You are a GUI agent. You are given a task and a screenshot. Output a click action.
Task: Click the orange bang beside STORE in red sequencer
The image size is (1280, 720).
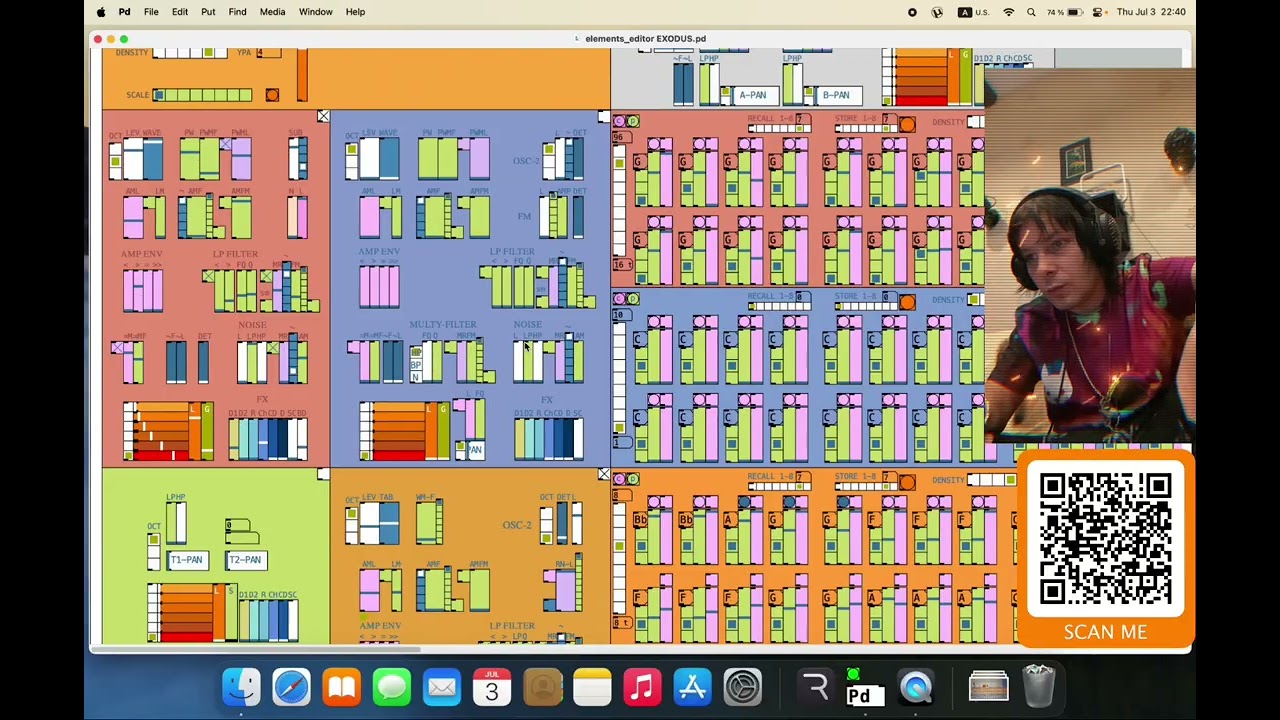tap(907, 124)
